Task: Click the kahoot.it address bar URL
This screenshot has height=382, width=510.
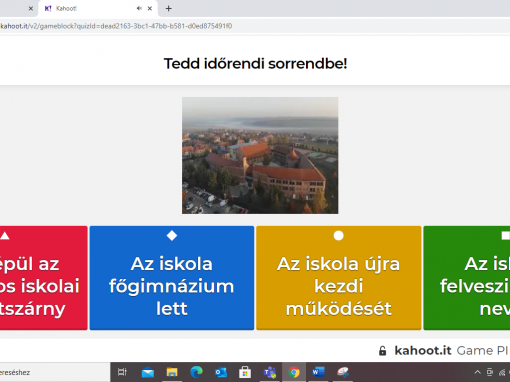Action: coord(116,26)
